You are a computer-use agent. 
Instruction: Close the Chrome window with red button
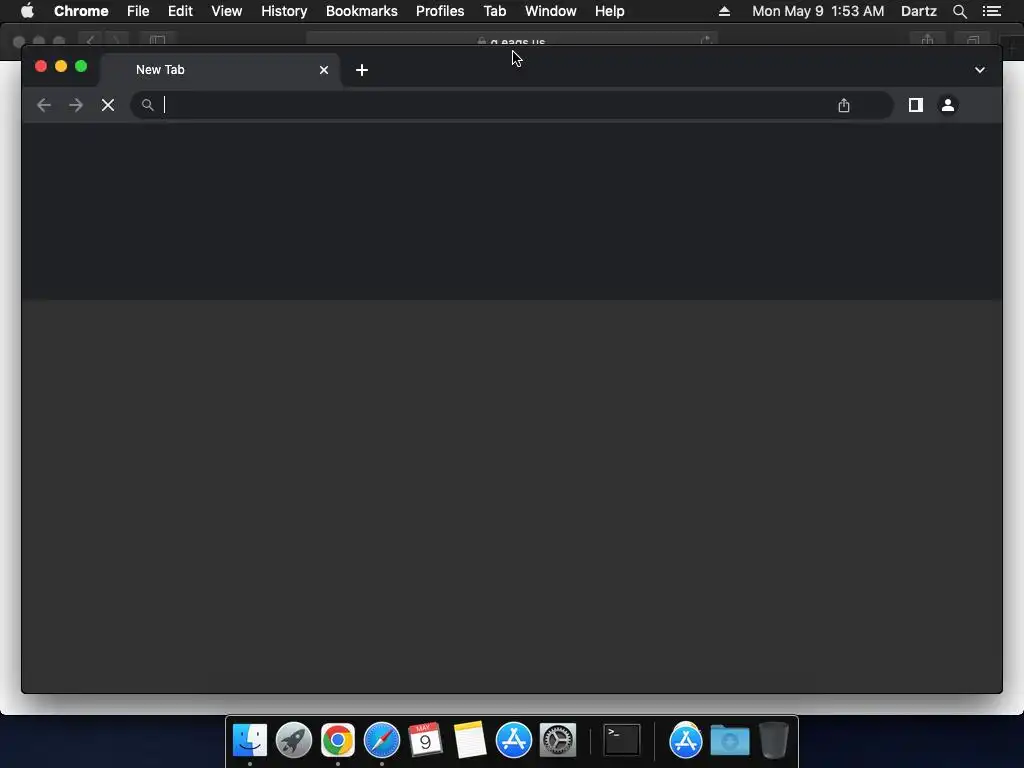40,66
